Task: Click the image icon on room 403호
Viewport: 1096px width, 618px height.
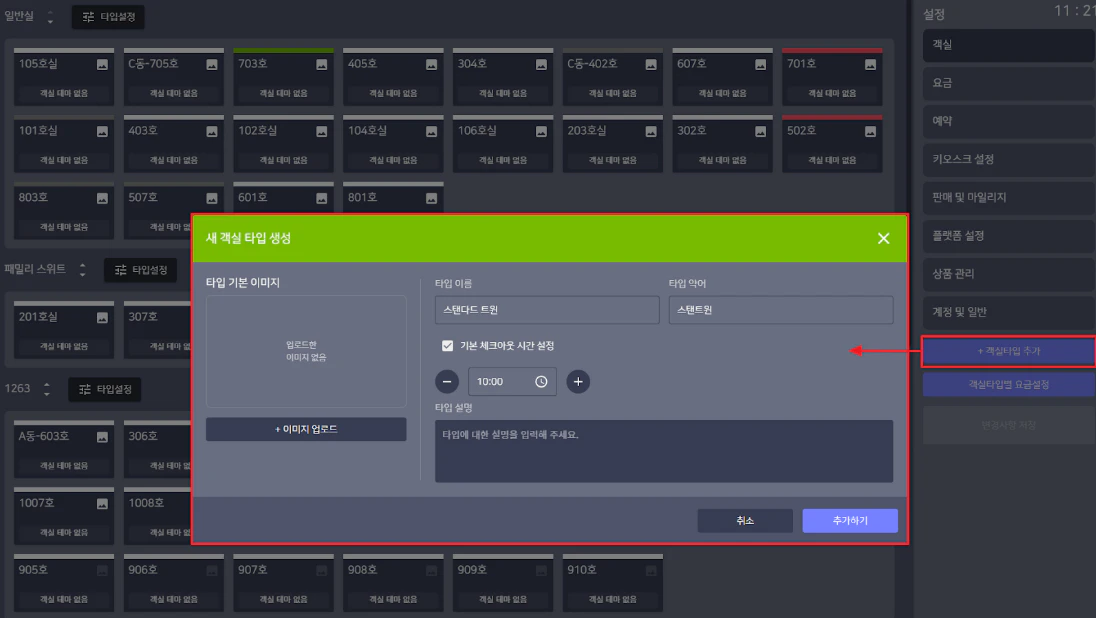Action: pos(212,131)
